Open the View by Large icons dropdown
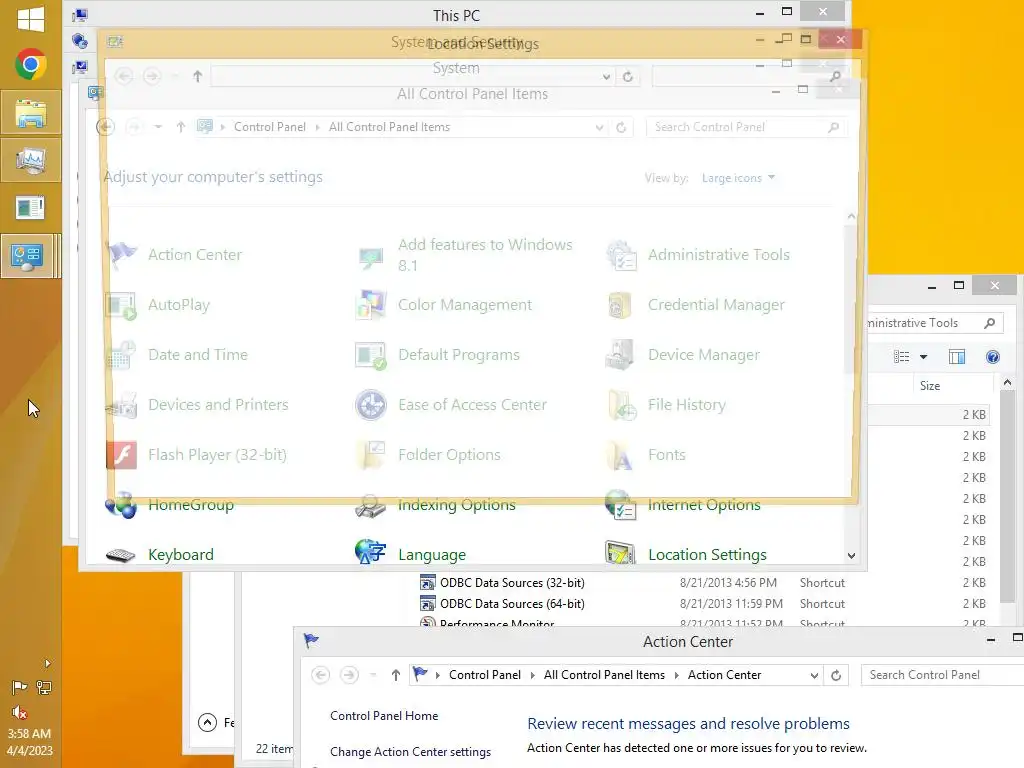This screenshot has height=768, width=1024. coord(738,178)
